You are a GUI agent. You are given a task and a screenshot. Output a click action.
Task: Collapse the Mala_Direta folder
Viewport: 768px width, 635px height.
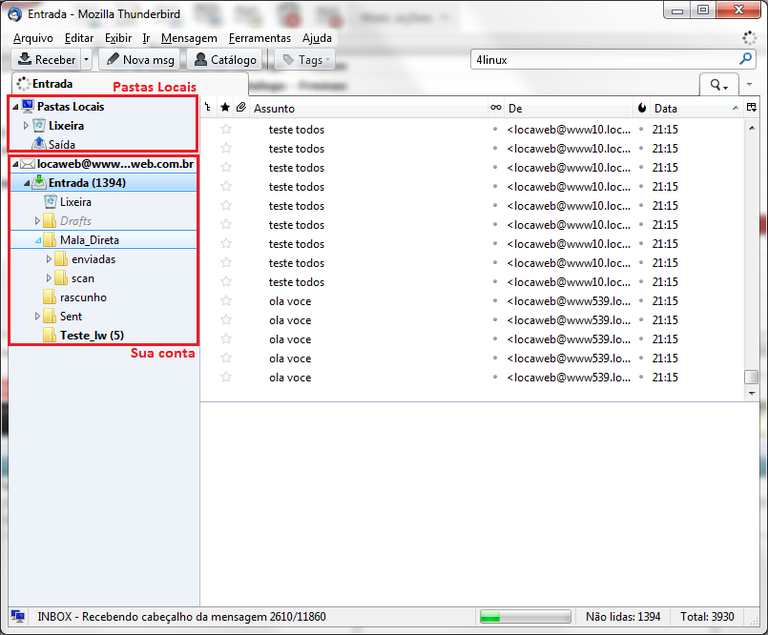coord(38,241)
